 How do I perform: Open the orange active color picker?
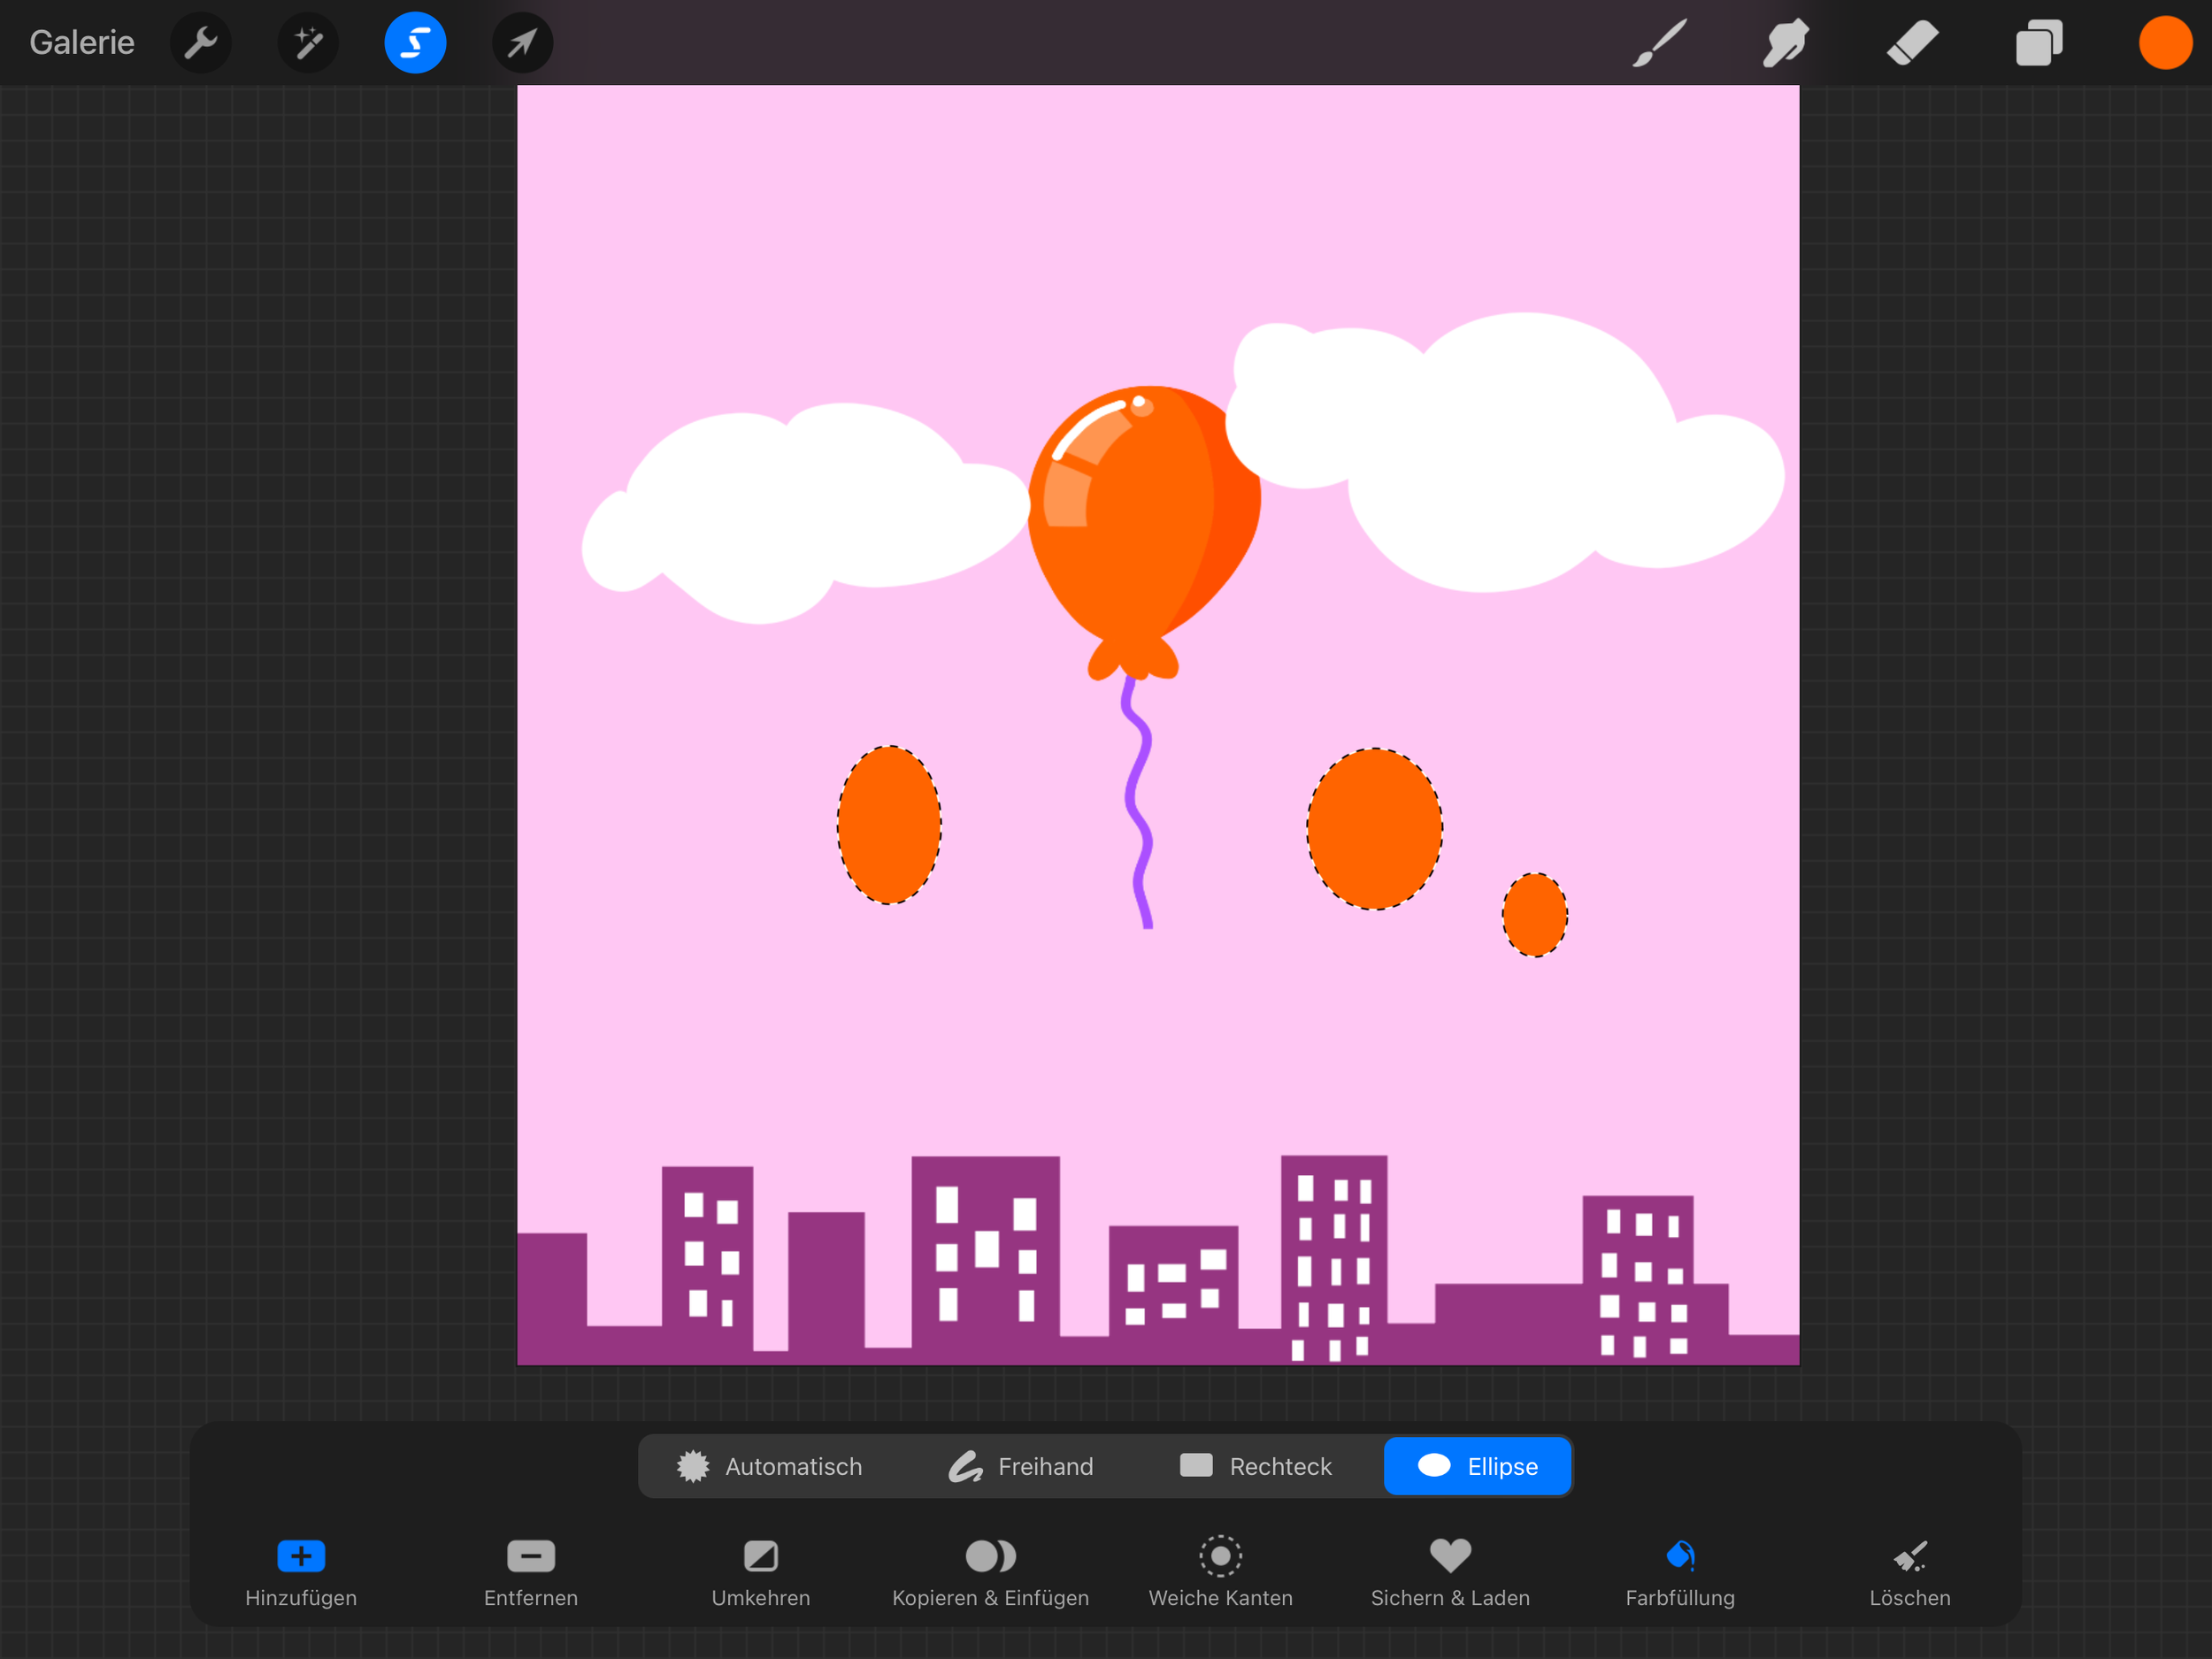coord(2165,43)
